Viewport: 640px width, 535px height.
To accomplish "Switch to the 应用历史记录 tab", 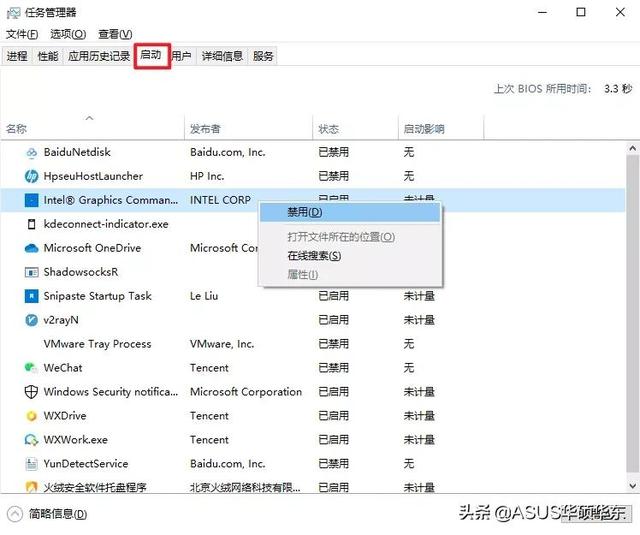I will 99,56.
